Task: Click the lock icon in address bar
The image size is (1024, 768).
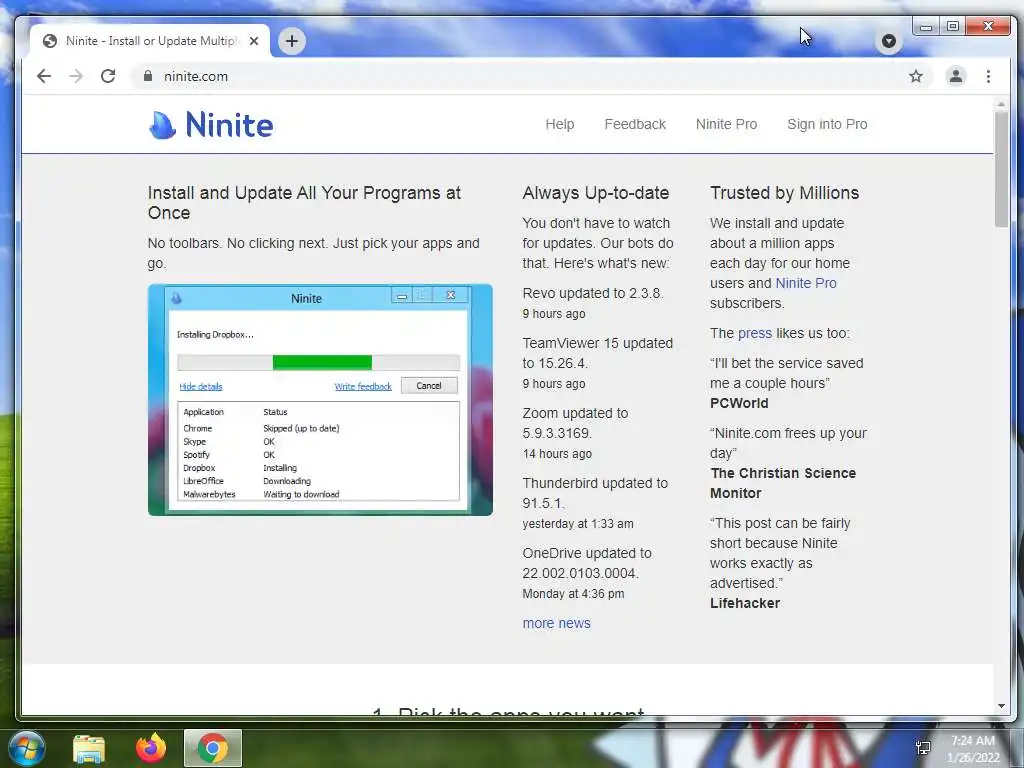Action: [148, 76]
